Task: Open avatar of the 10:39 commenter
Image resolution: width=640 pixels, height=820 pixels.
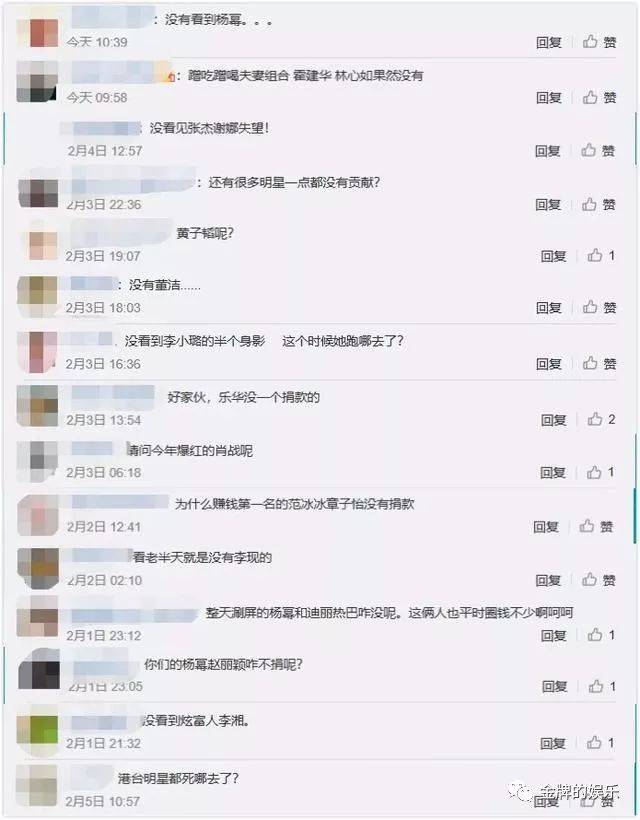Action: point(37,32)
